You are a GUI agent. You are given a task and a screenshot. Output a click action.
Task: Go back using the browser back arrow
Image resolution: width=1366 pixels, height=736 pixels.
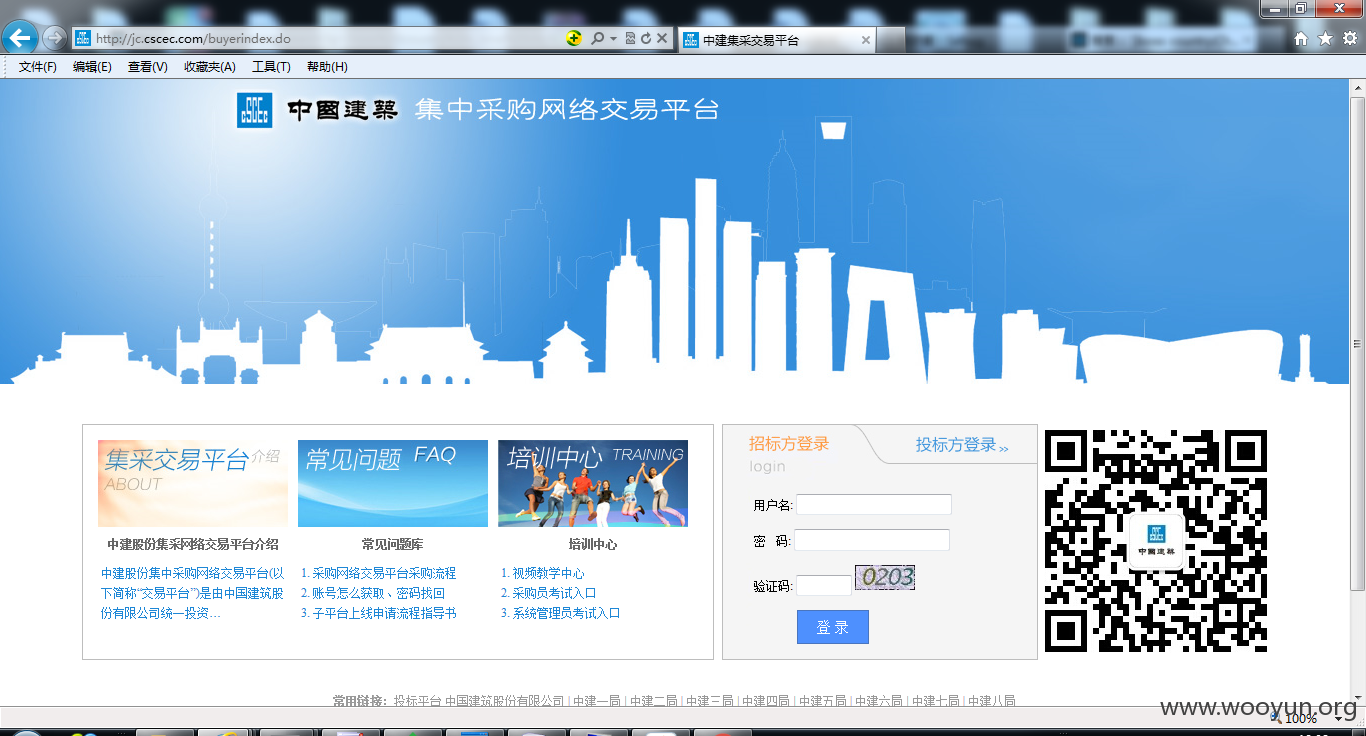(x=20, y=38)
